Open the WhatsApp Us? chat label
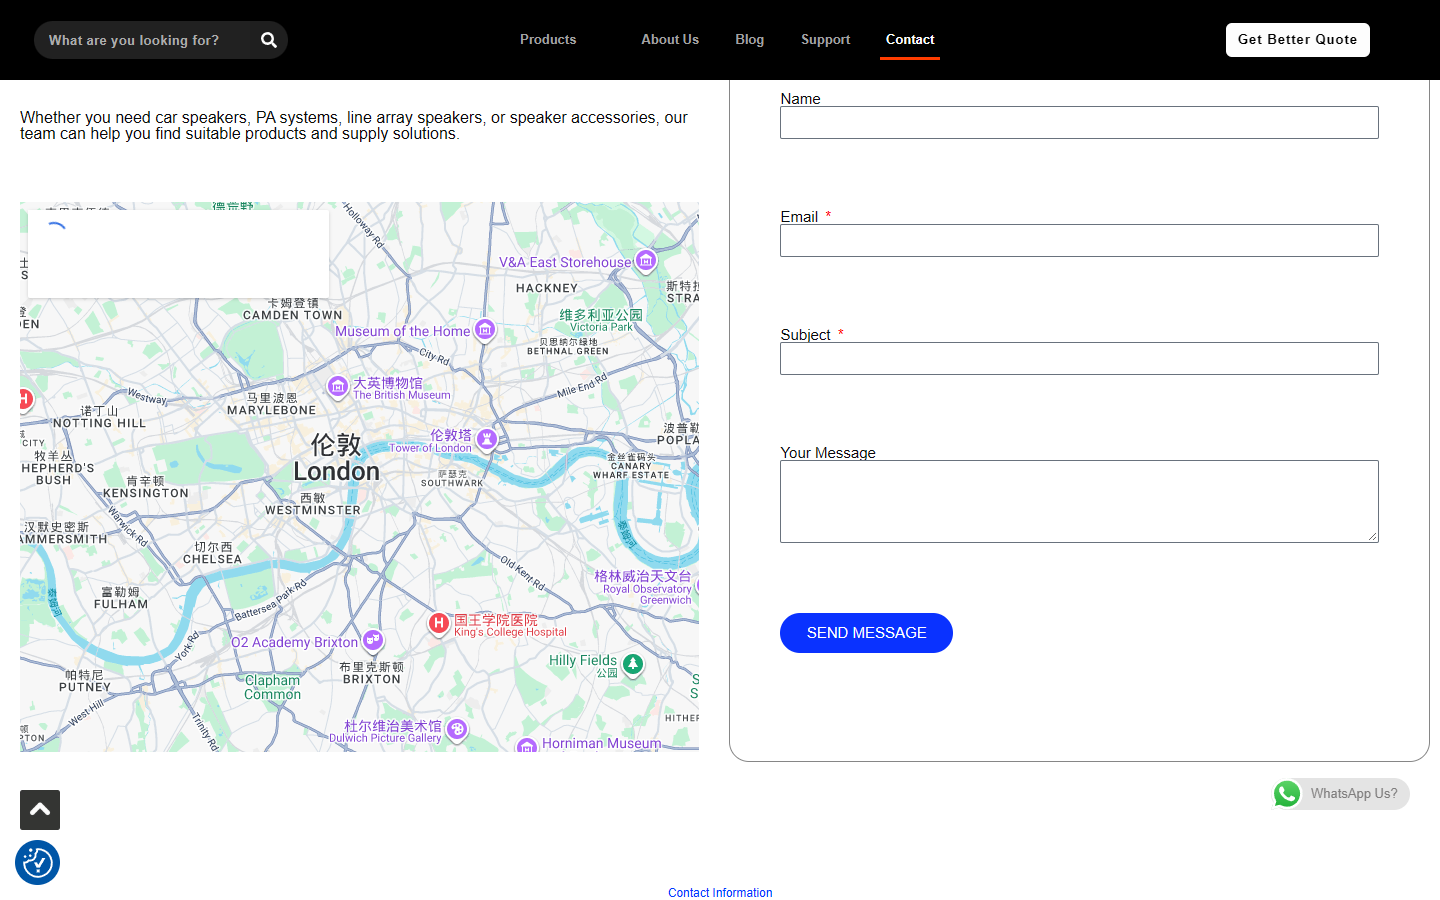The height and width of the screenshot is (900, 1440). click(x=1354, y=794)
